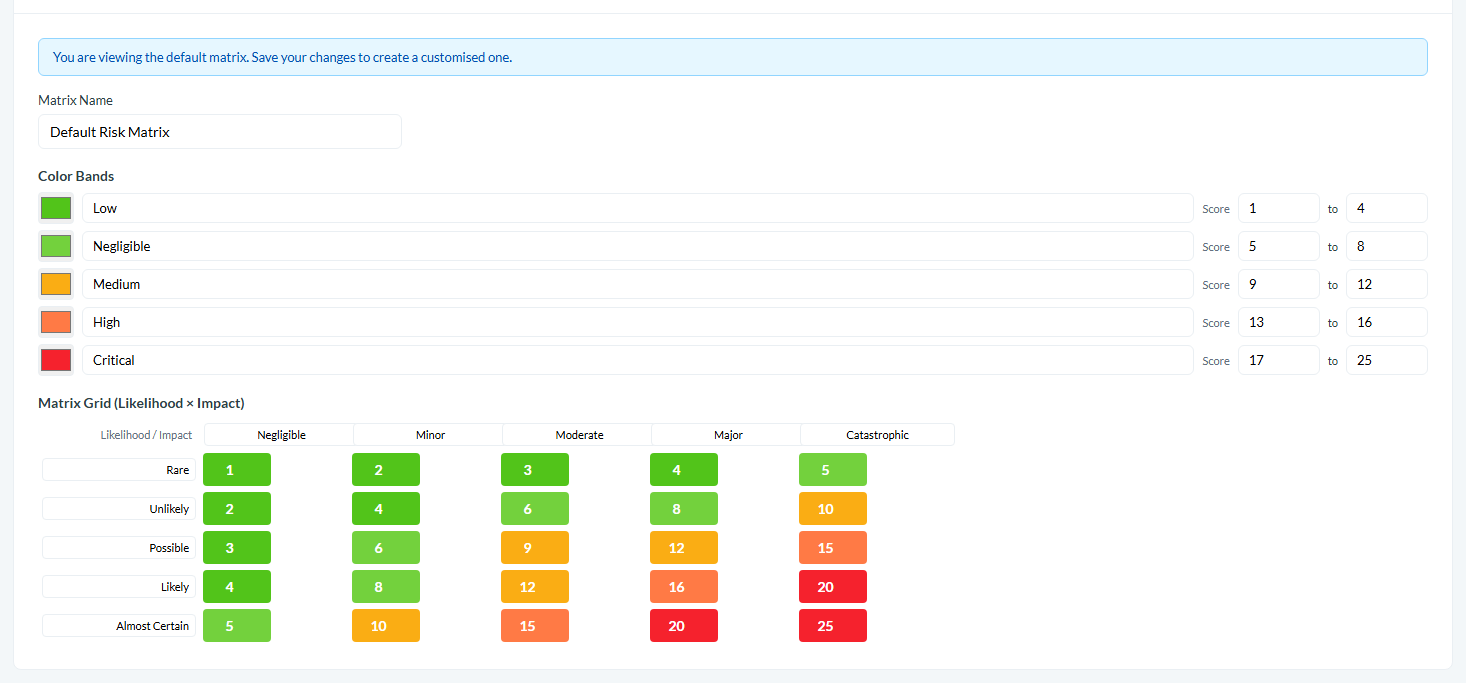Click the Critical band minimum score 17
This screenshot has height=683, width=1466.
click(1279, 360)
